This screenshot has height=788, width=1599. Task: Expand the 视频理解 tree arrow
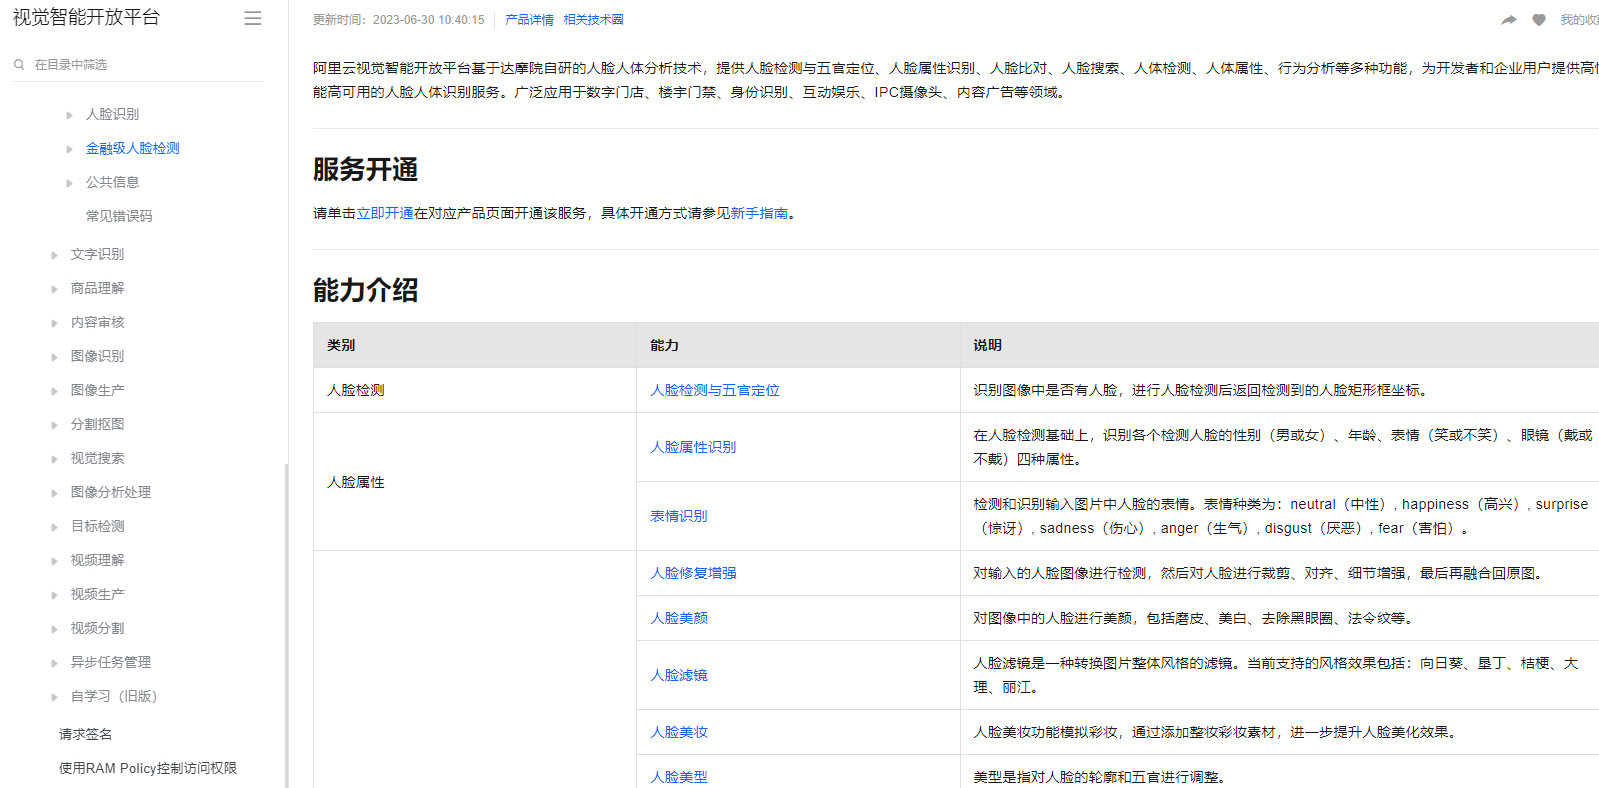tap(54, 561)
